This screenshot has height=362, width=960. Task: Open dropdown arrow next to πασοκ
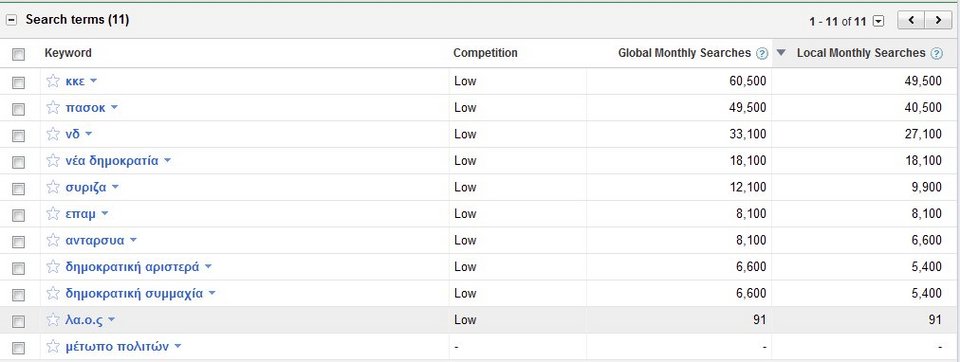click(114, 108)
